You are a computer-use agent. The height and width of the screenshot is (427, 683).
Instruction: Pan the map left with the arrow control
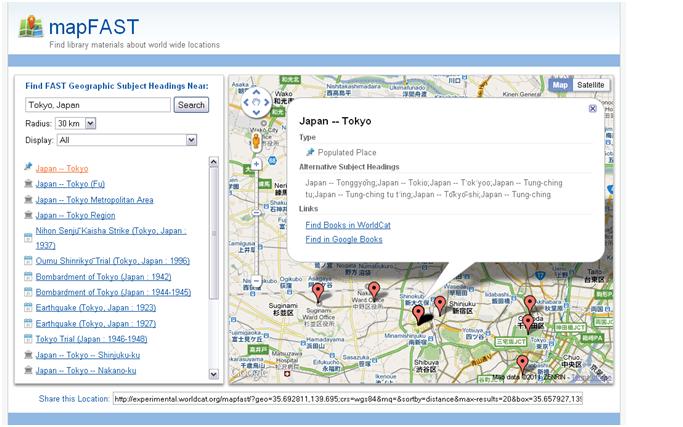[x=246, y=102]
